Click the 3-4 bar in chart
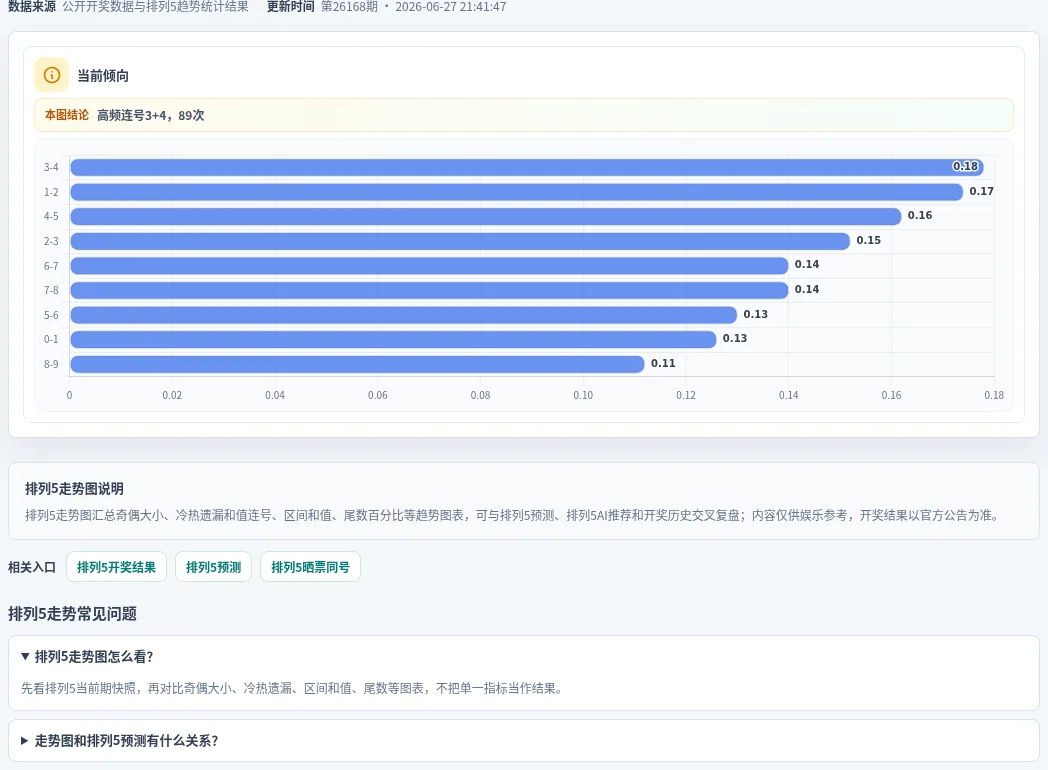 (x=527, y=167)
